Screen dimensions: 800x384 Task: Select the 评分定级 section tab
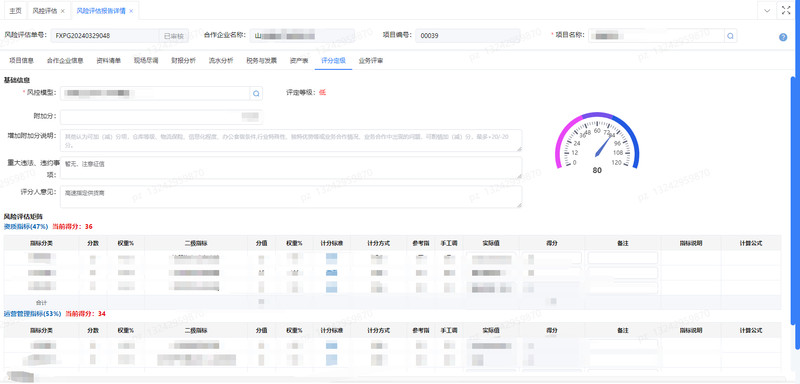click(334, 60)
